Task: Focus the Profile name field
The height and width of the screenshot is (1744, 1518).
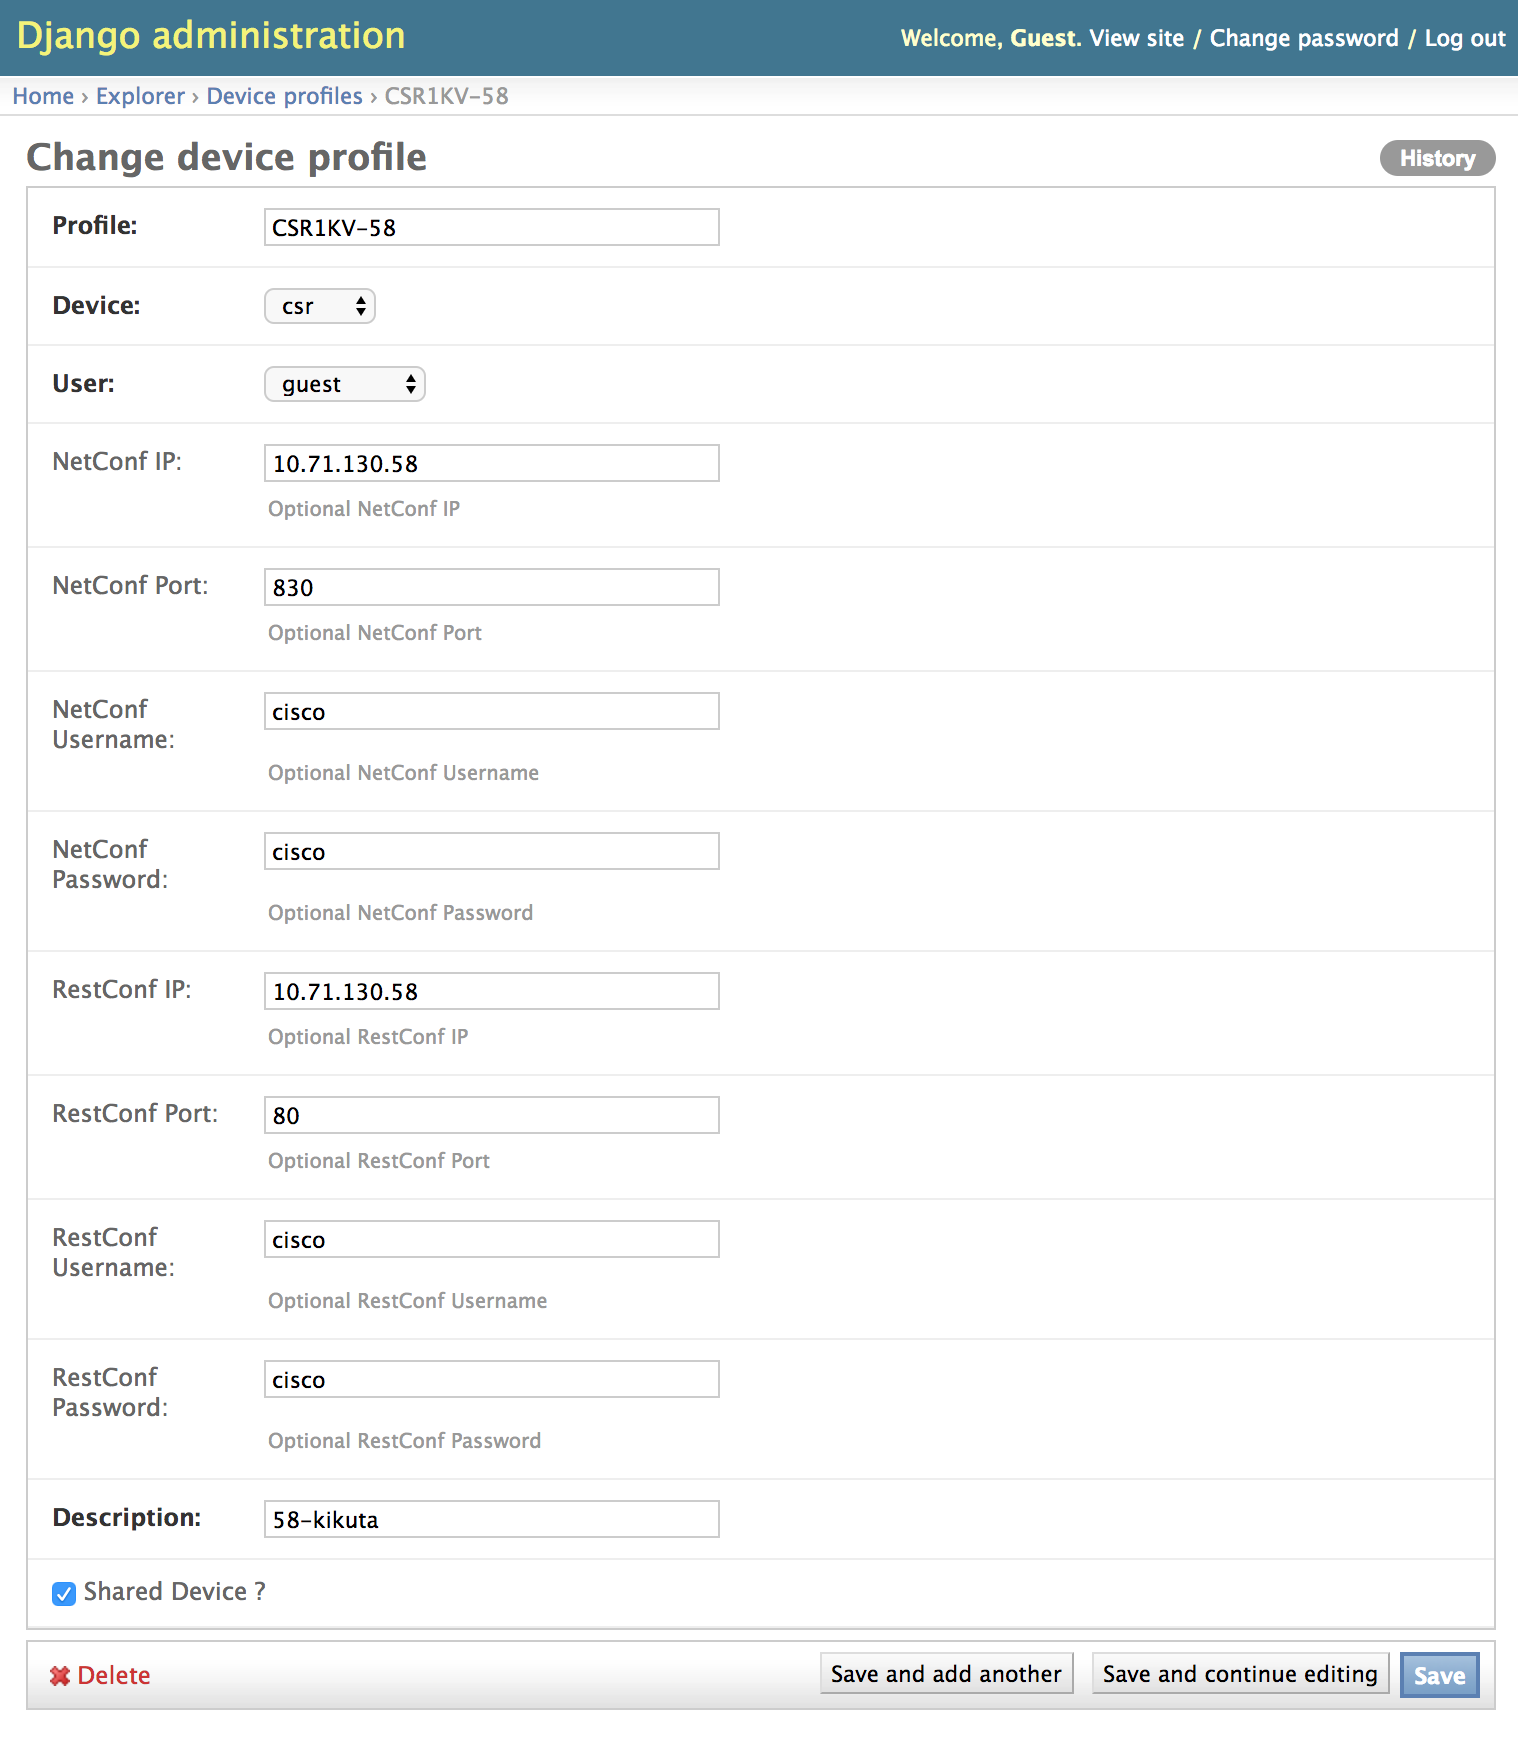Action: click(x=491, y=227)
